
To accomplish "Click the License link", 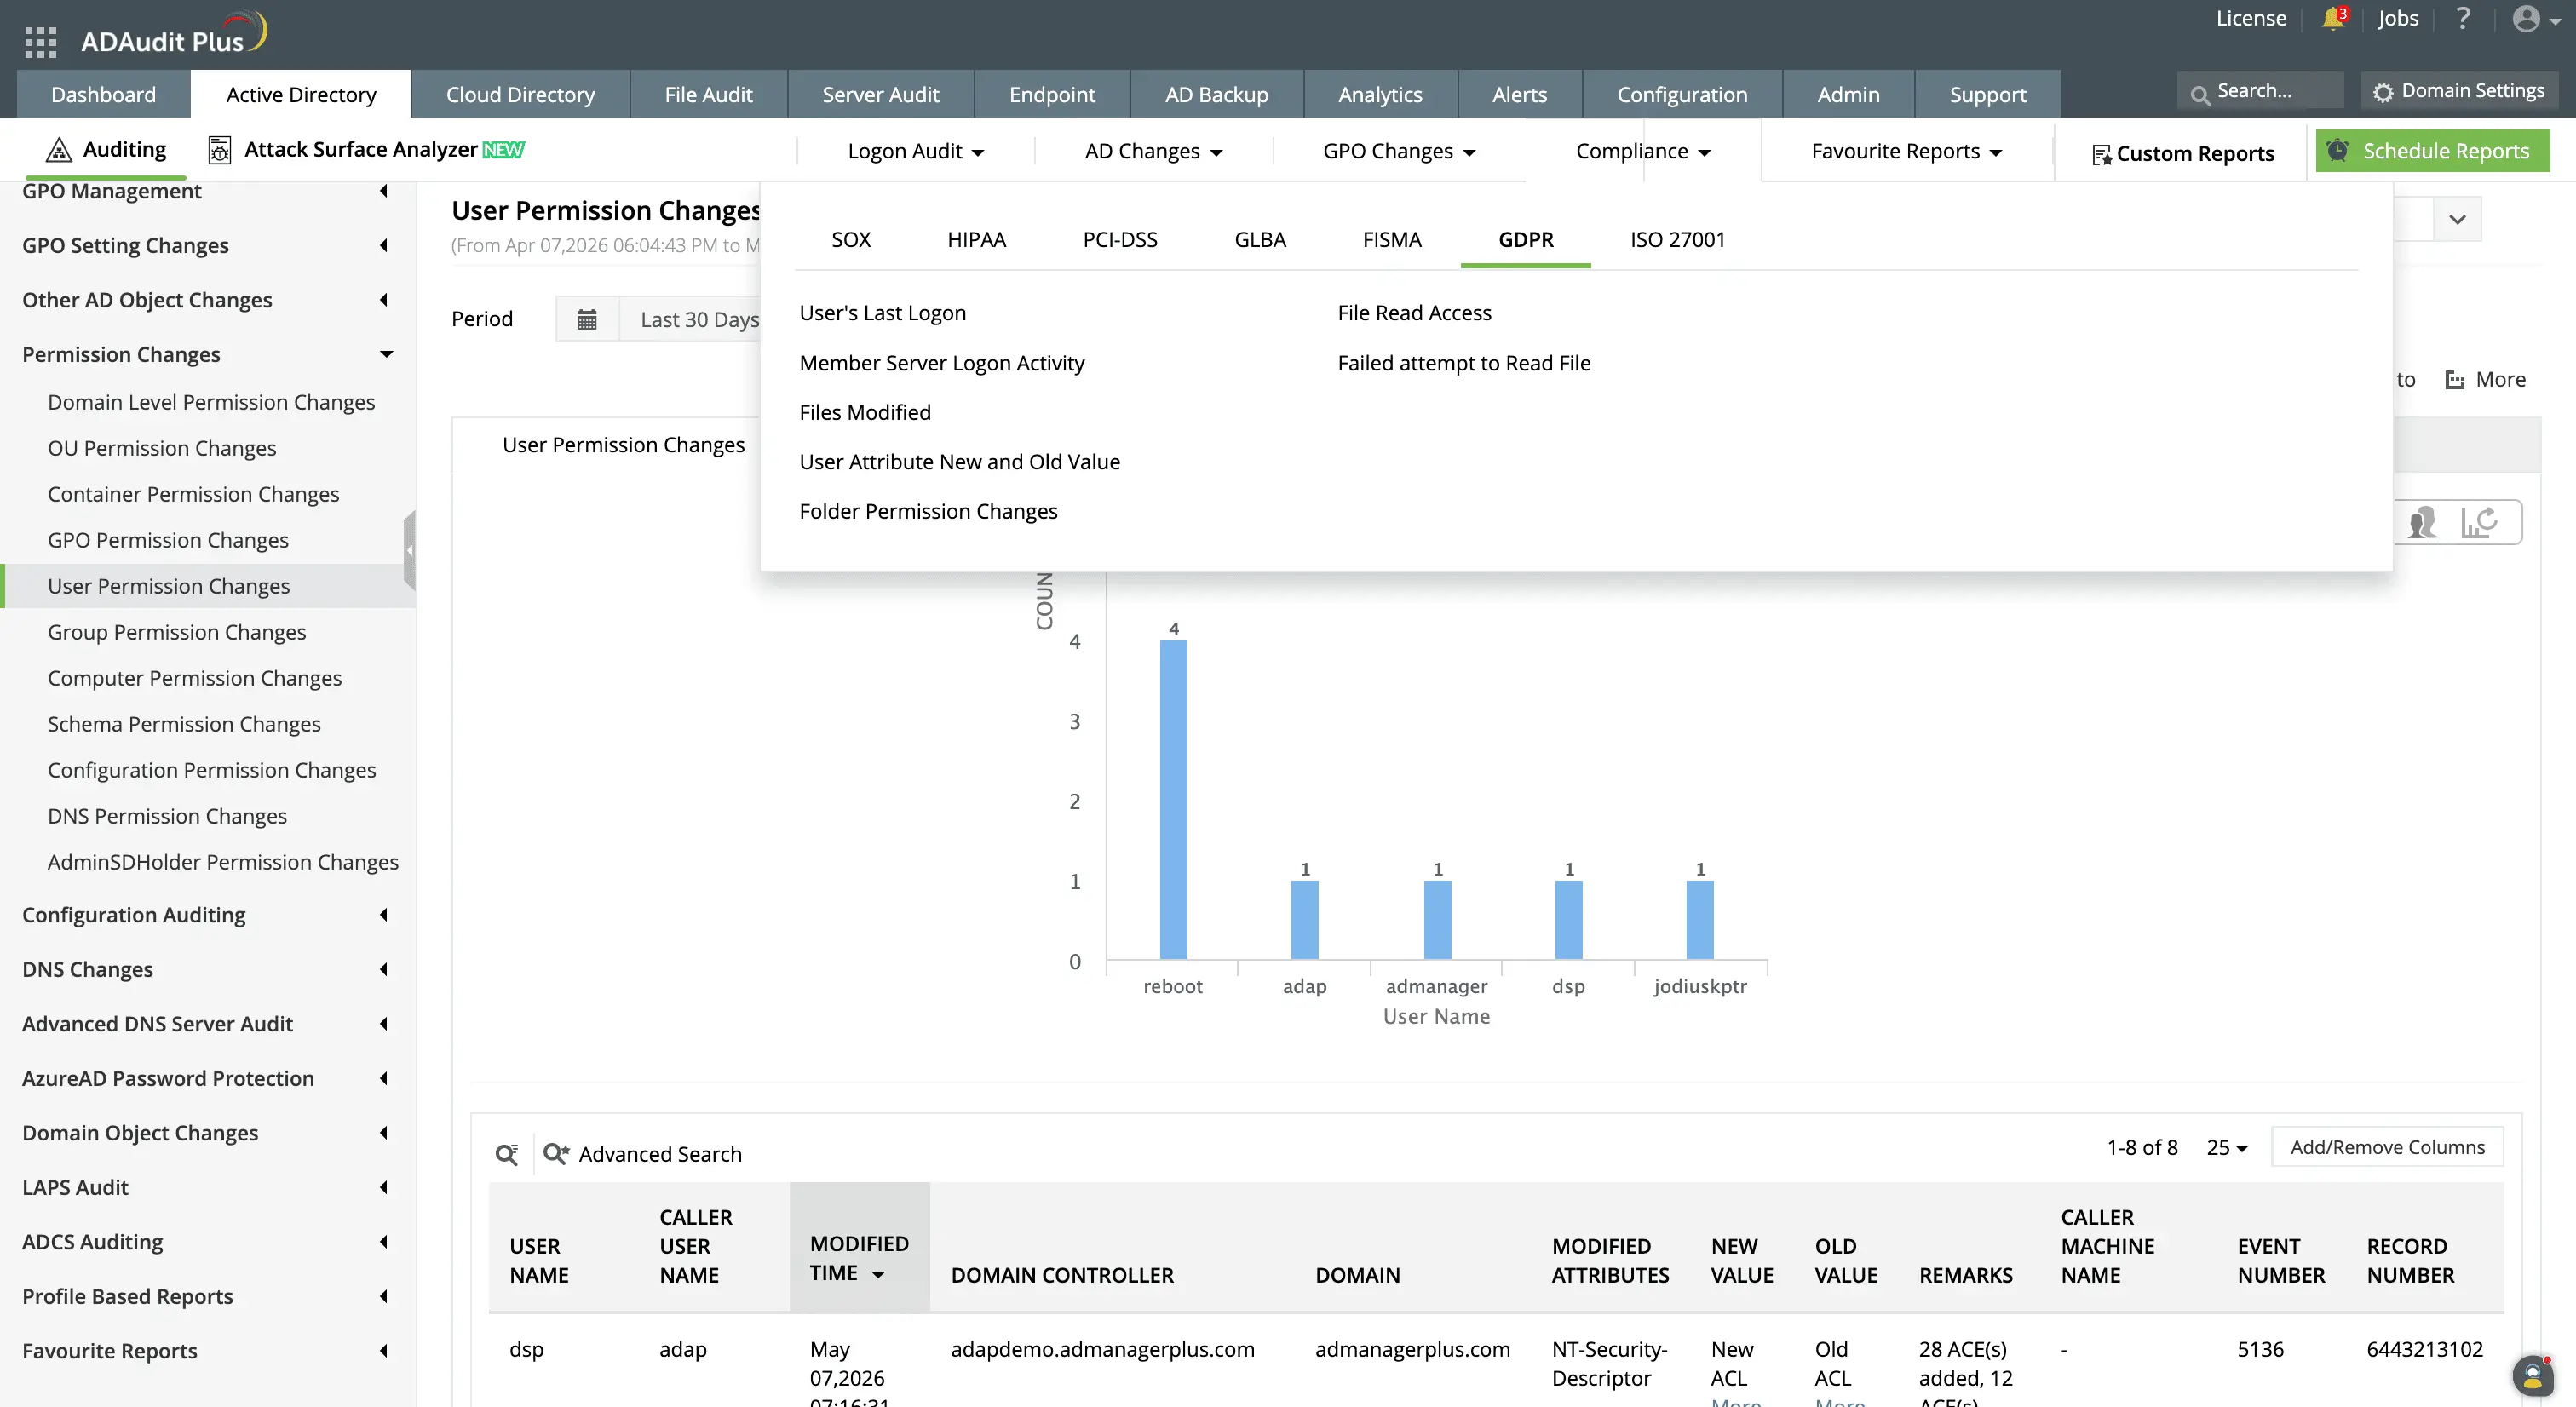I will pos(2250,18).
